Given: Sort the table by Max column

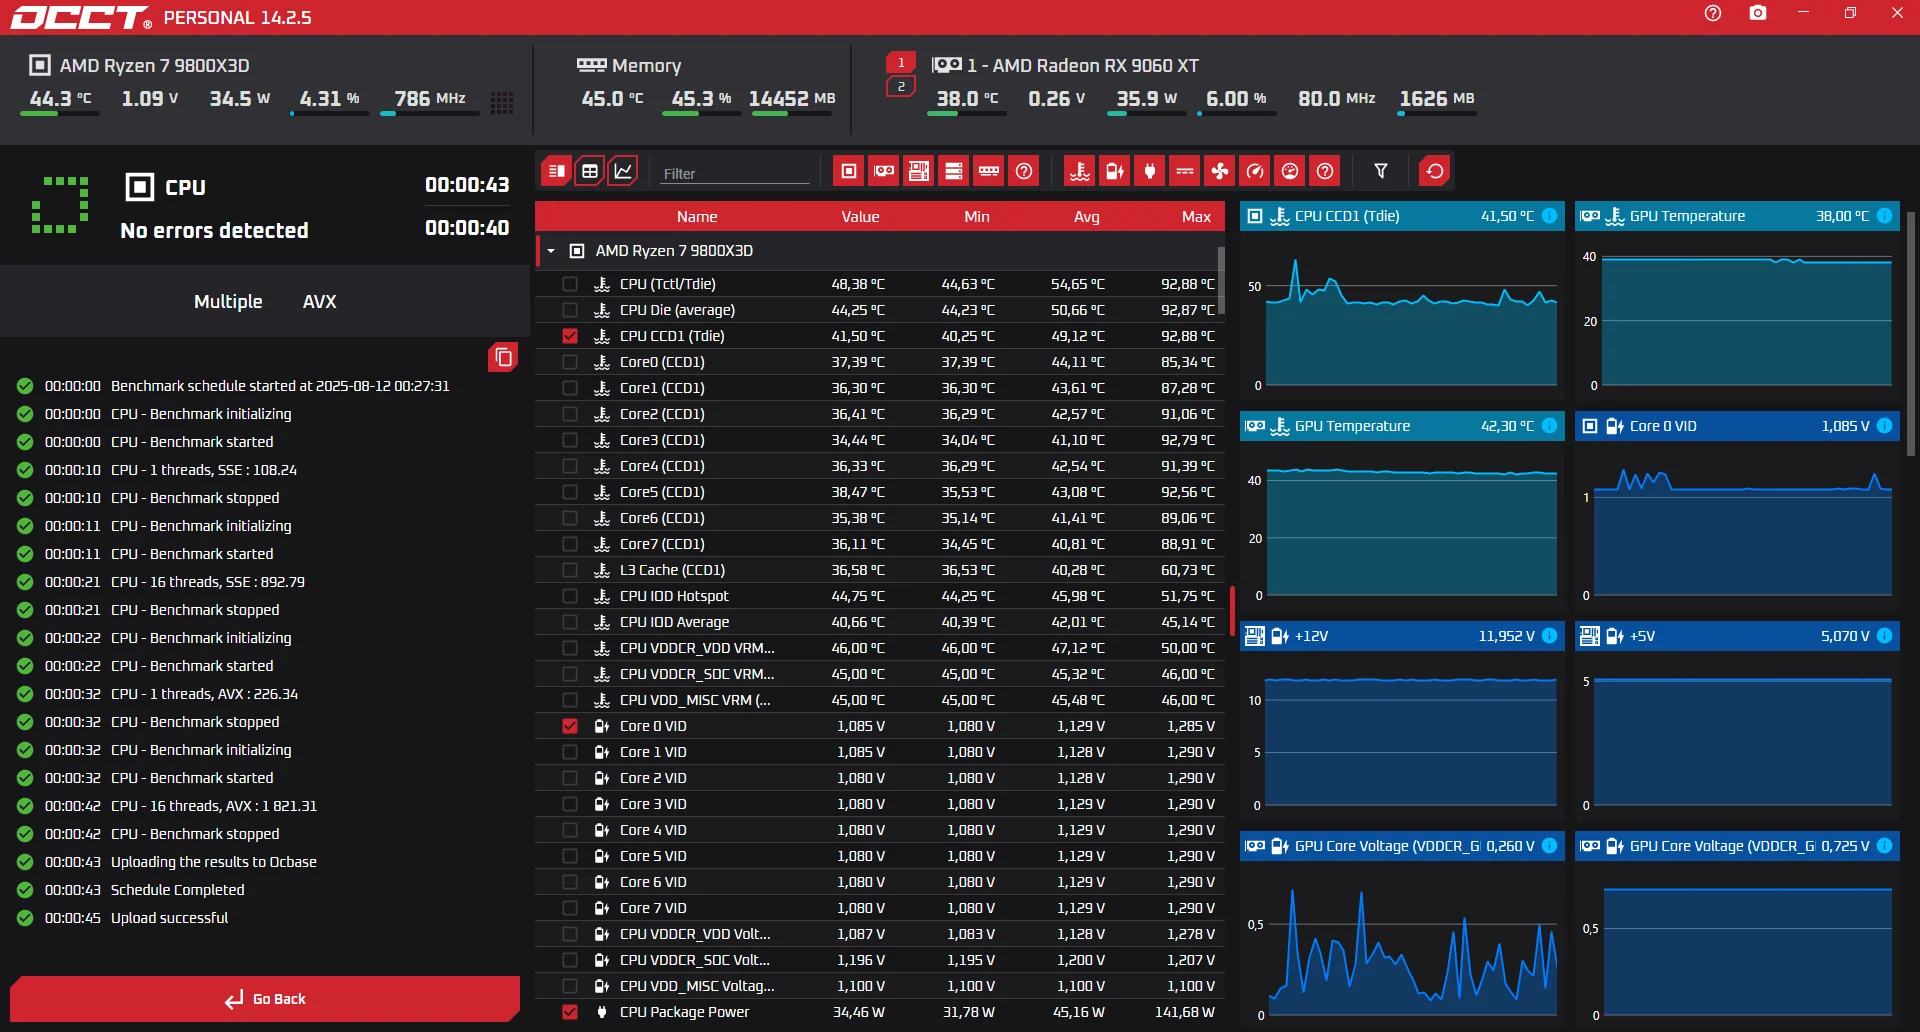Looking at the screenshot, I should pos(1195,217).
